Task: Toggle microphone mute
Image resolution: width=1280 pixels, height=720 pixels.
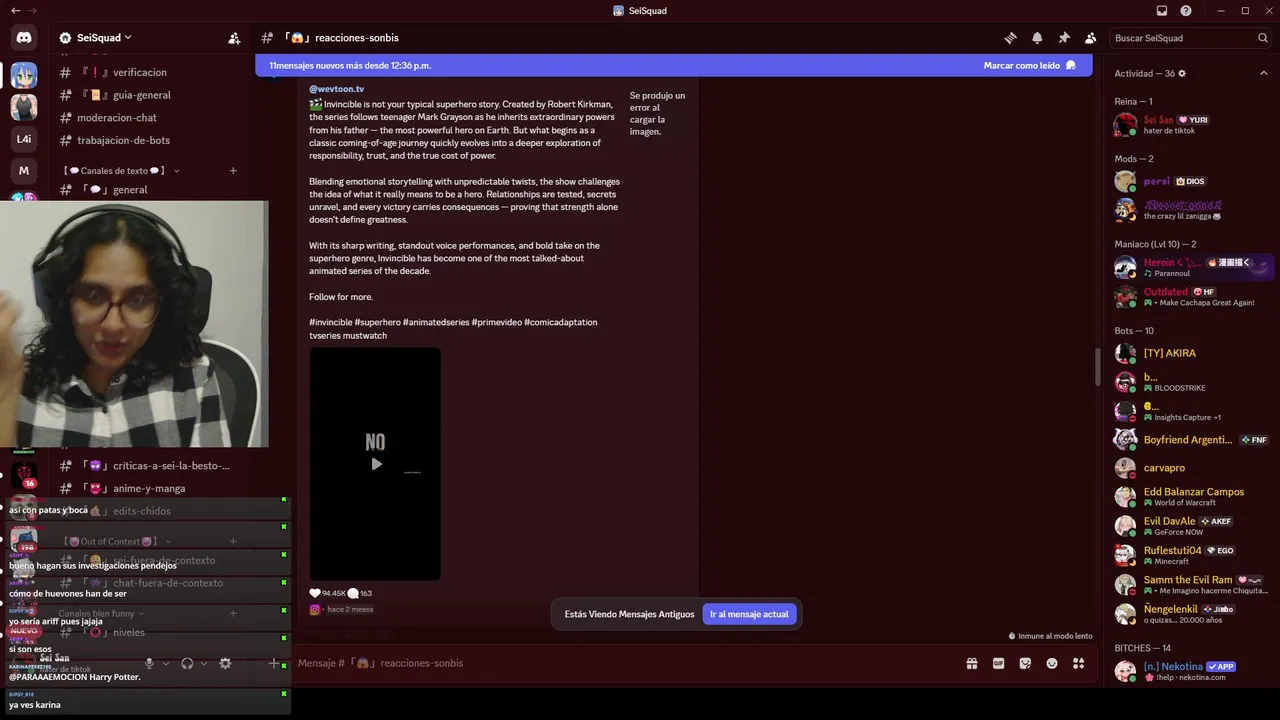Action: click(x=149, y=663)
